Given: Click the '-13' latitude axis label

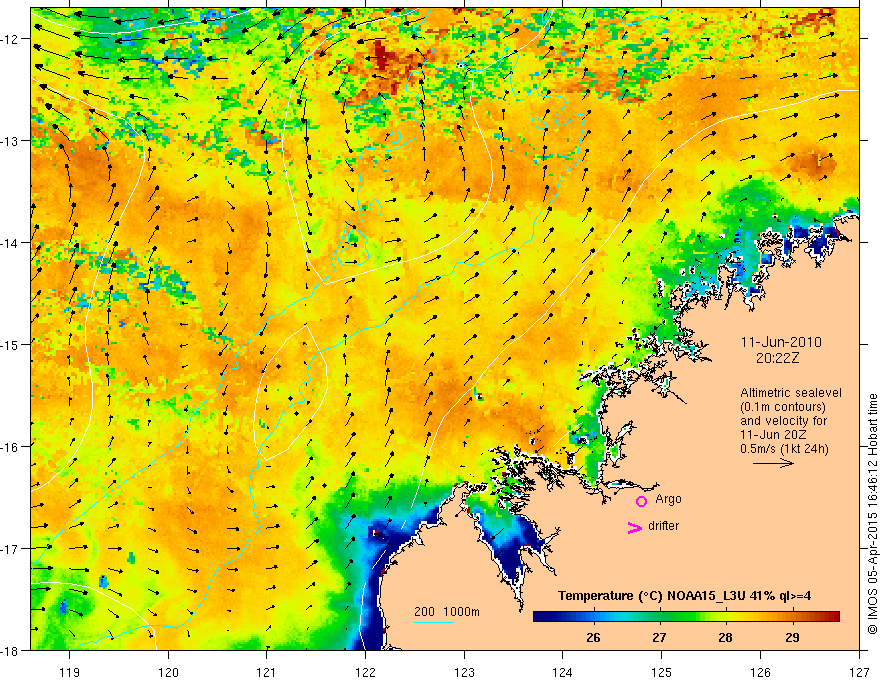Looking at the screenshot, I should pyautogui.click(x=10, y=141).
